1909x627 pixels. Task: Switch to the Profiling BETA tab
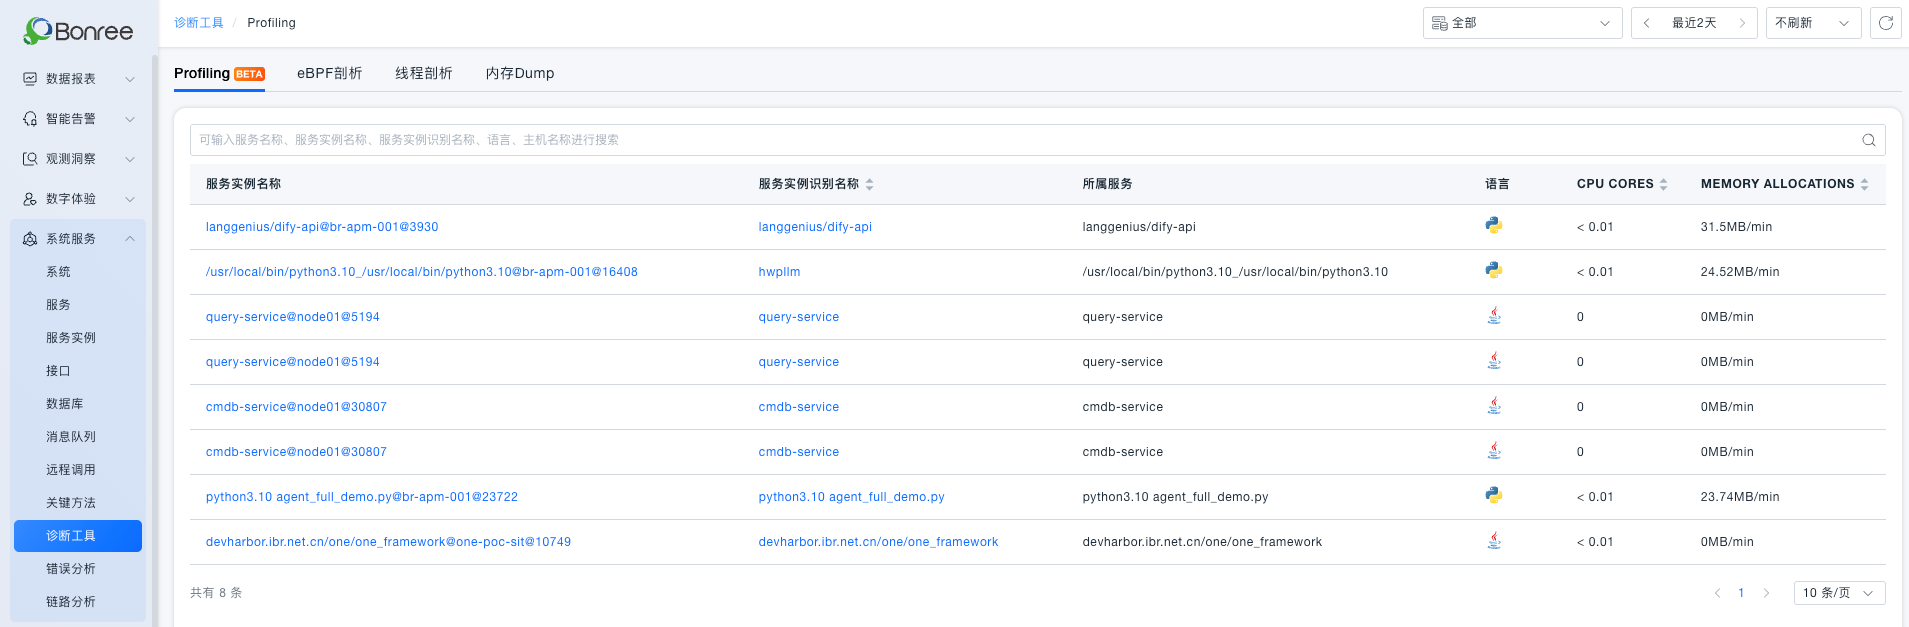click(x=219, y=74)
